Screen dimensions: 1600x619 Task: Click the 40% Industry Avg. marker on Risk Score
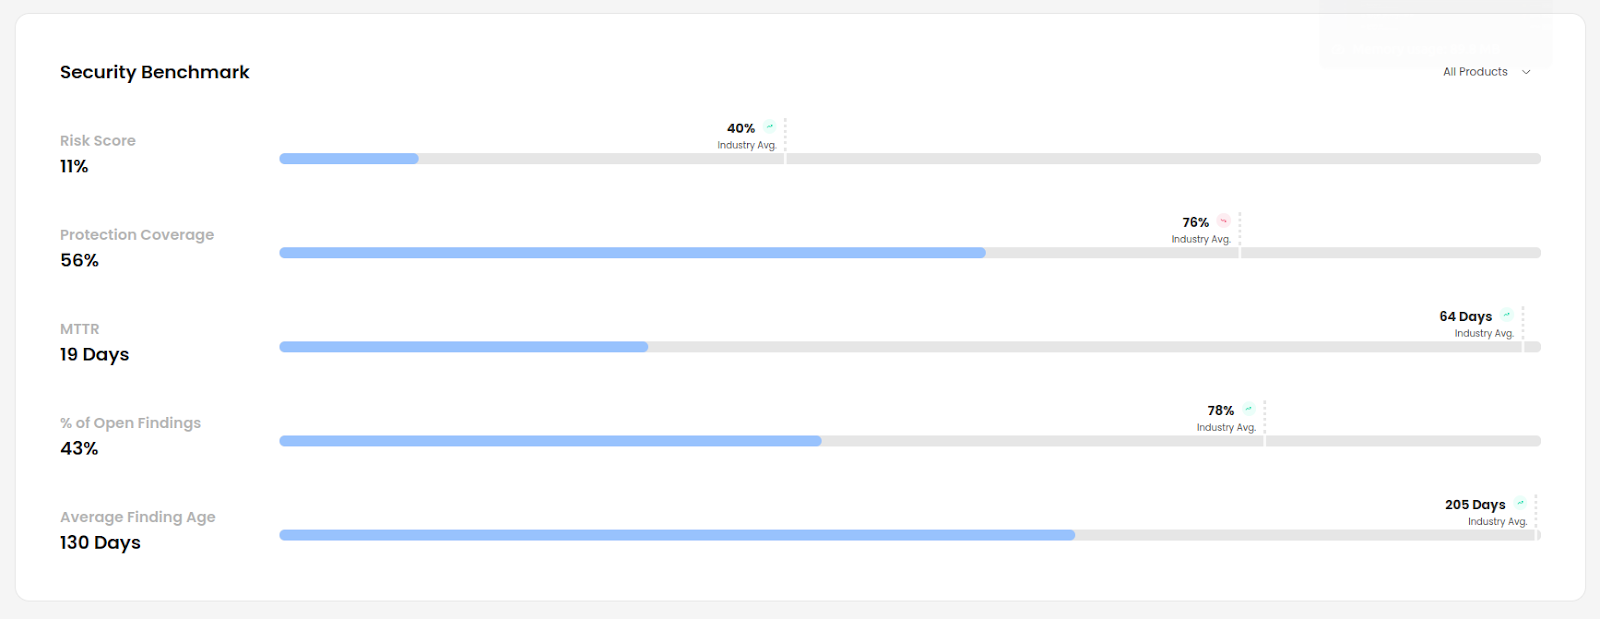coord(747,136)
